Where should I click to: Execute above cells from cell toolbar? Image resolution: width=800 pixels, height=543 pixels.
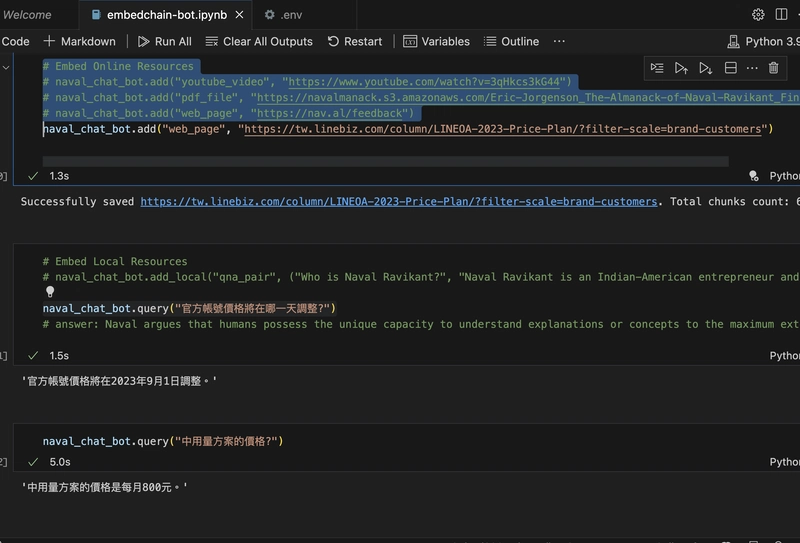[x=681, y=68]
